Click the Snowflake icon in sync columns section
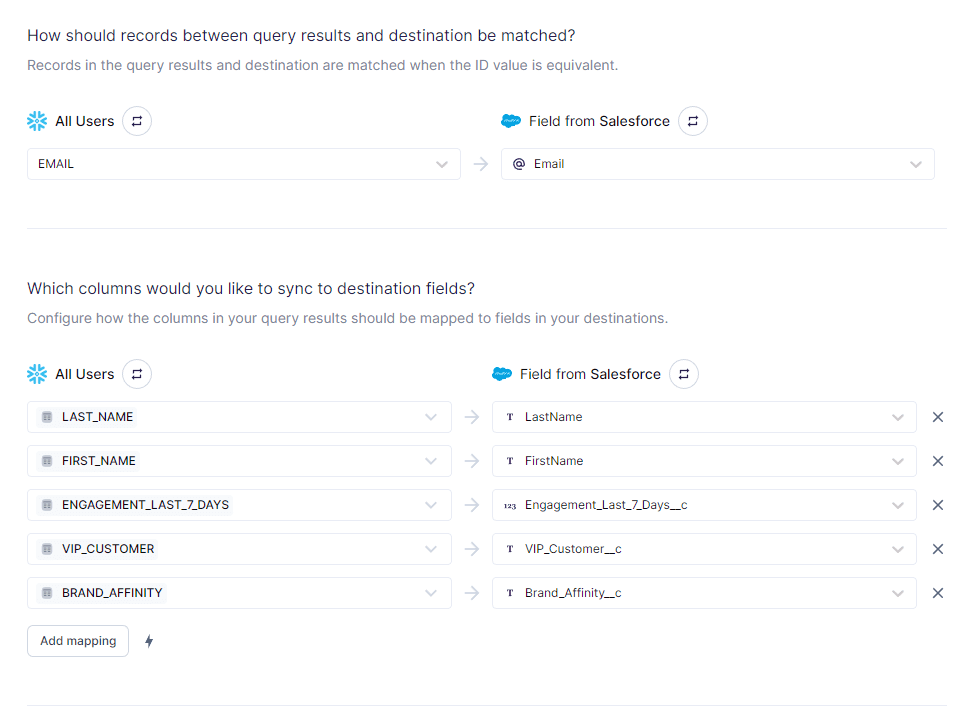Image resolution: width=963 pixels, height=706 pixels. coord(37,373)
